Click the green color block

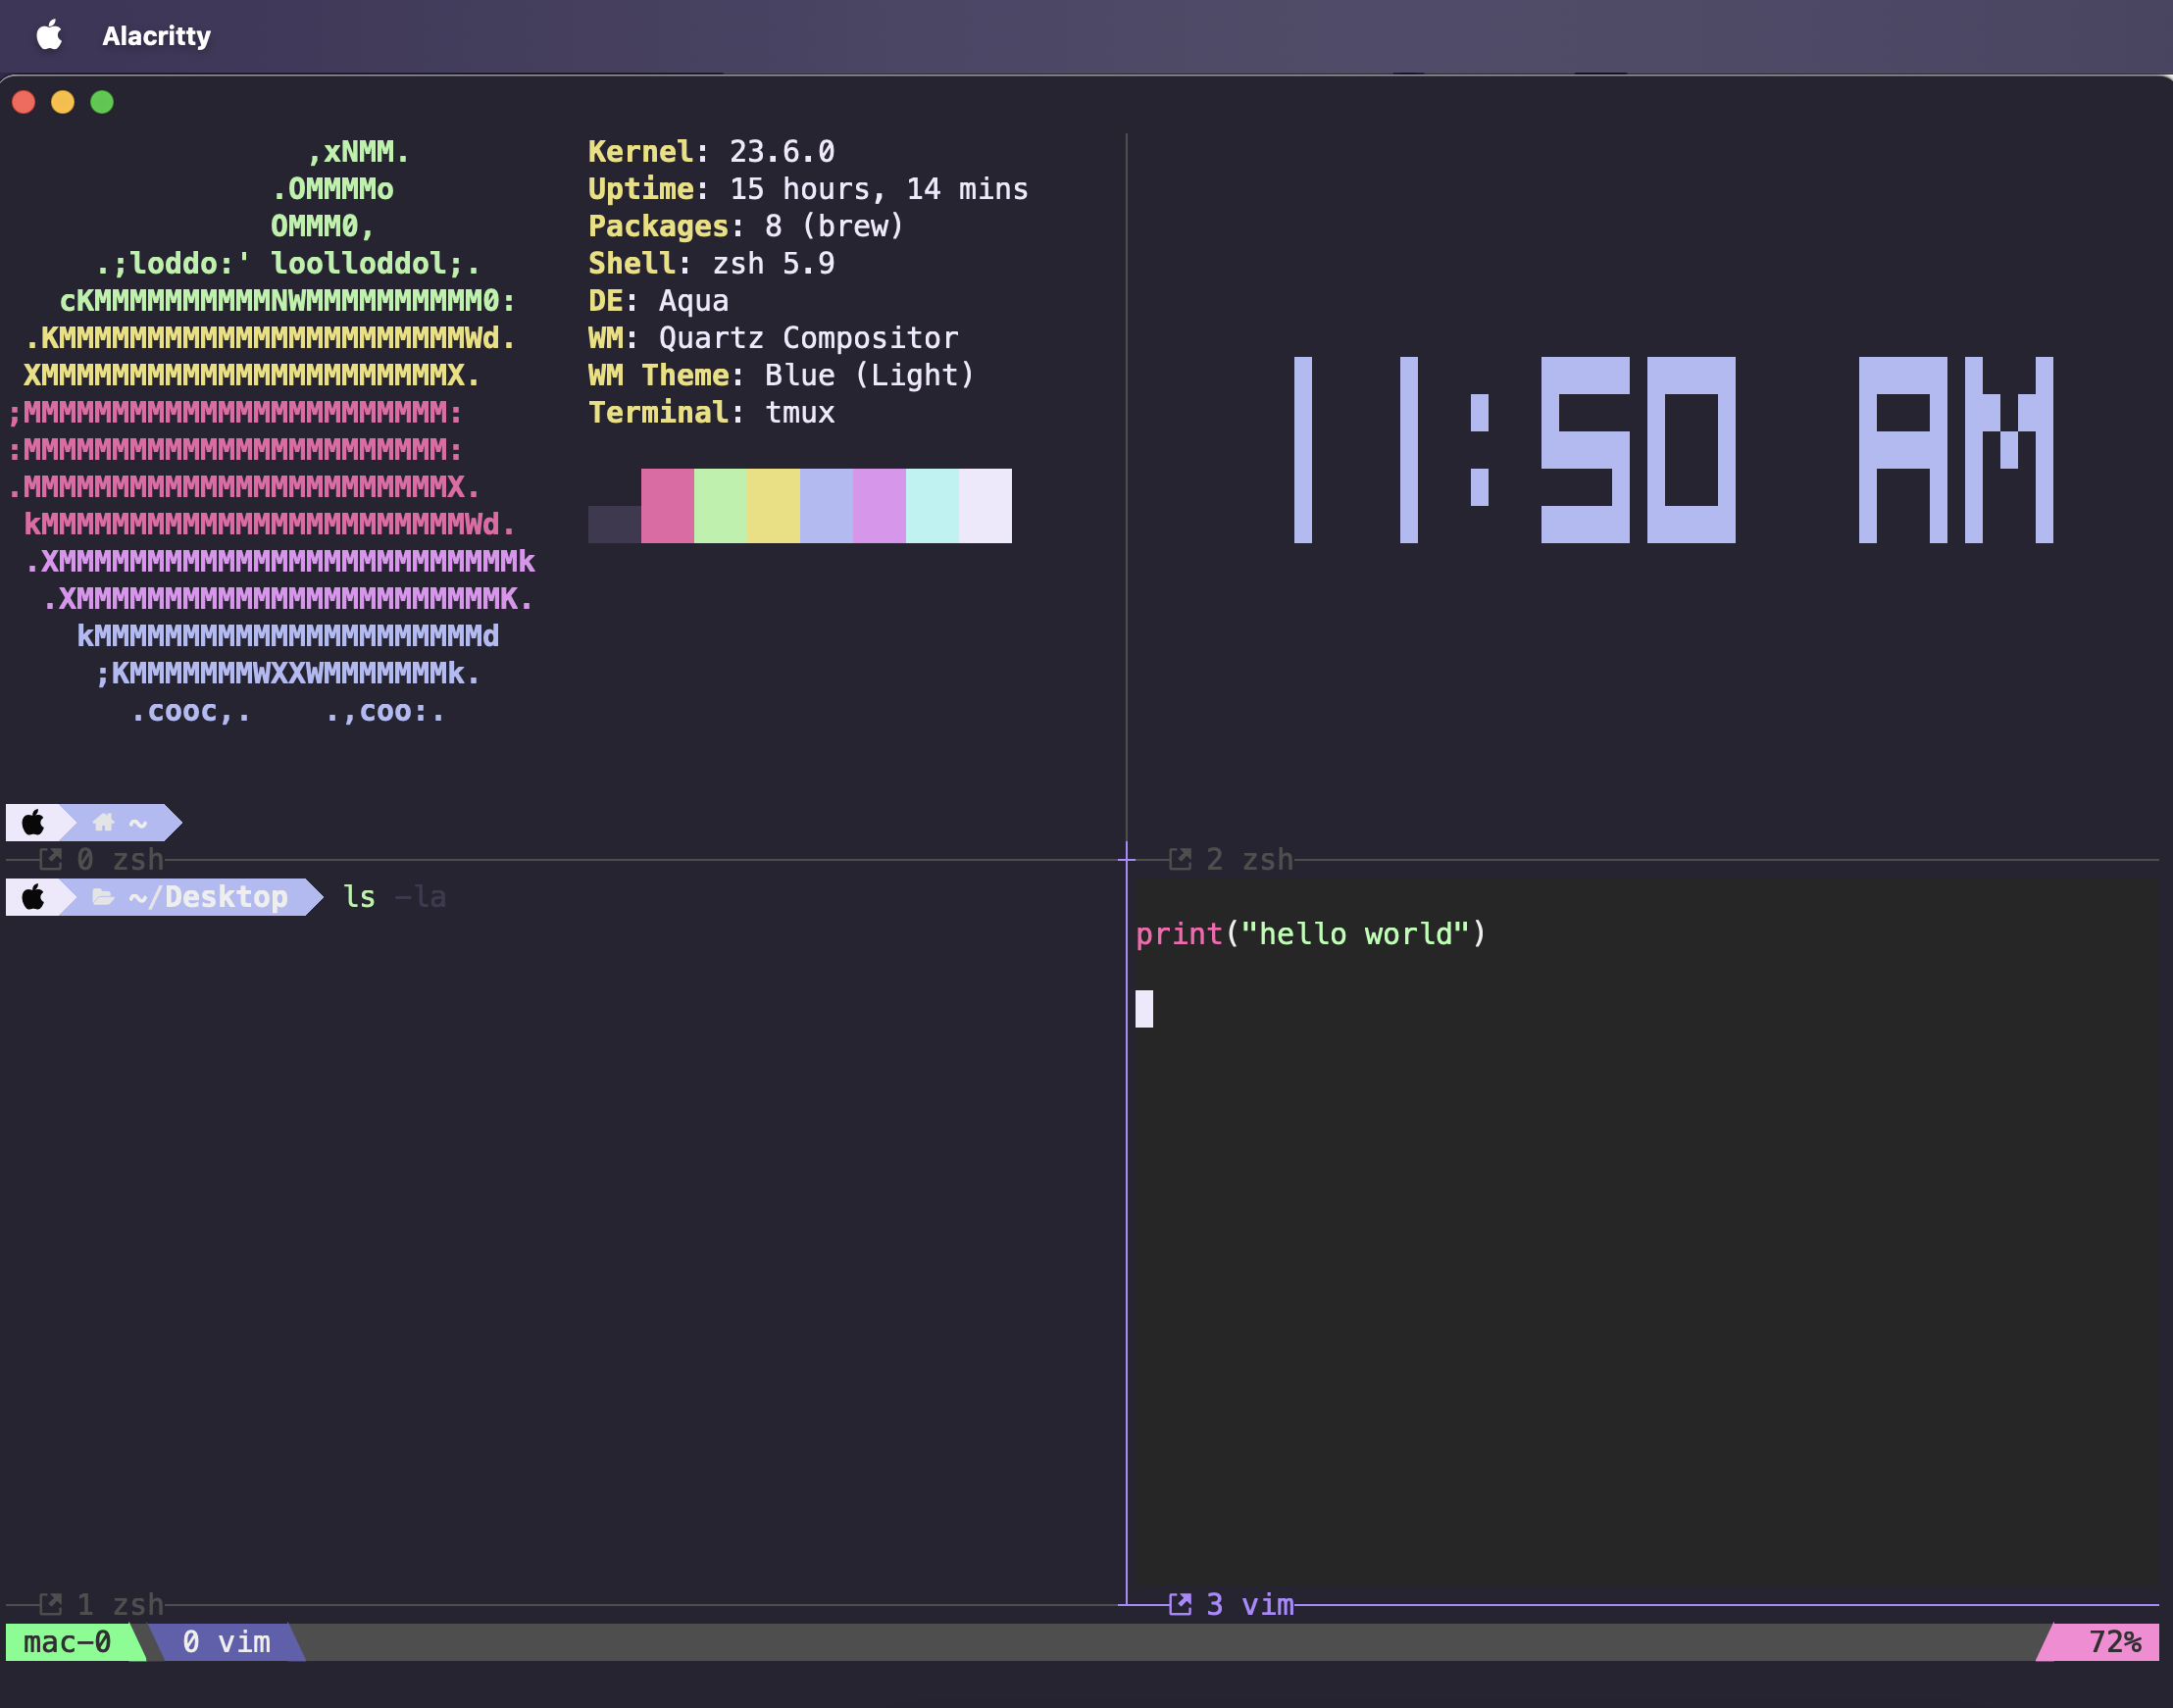[720, 506]
